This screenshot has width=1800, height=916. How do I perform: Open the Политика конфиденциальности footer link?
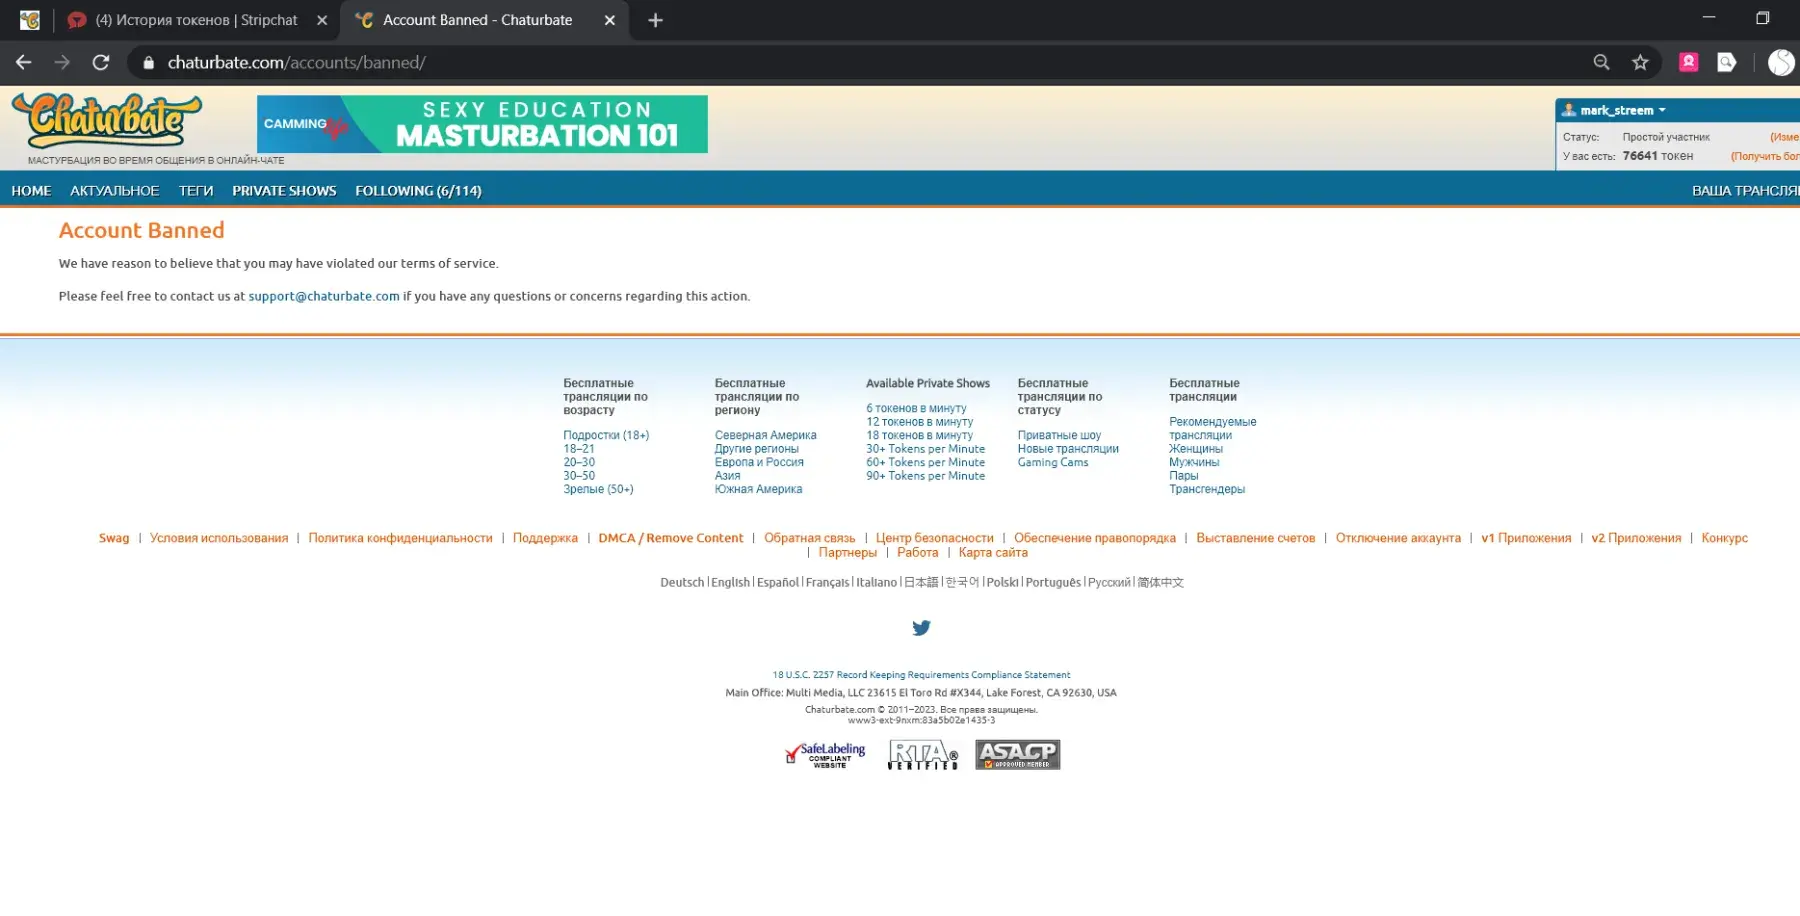coord(400,538)
